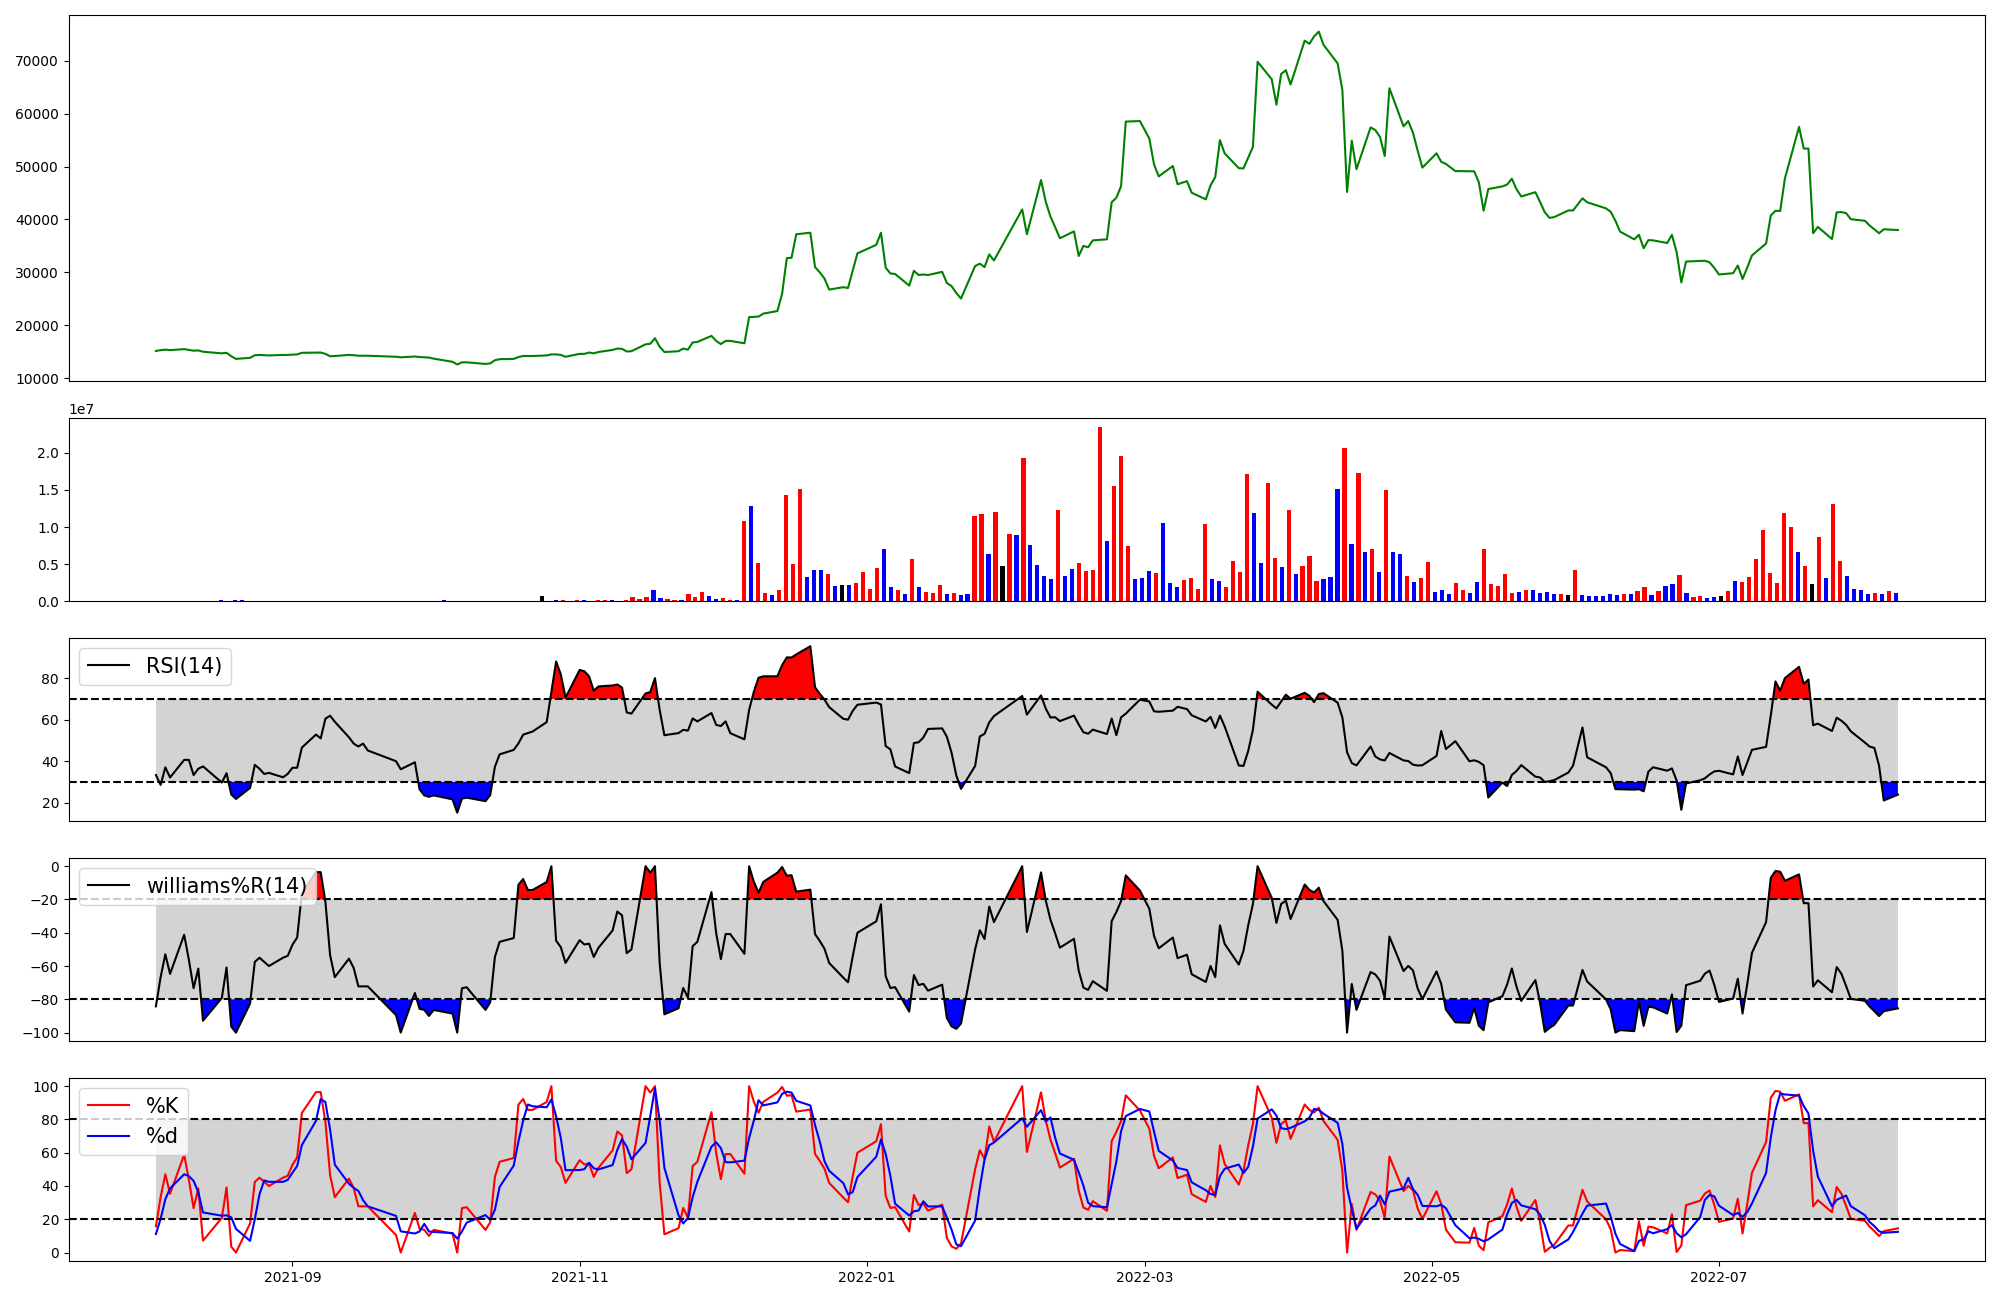Click the 70000 price axis tick label
2000x1300 pixels.
click(37, 61)
